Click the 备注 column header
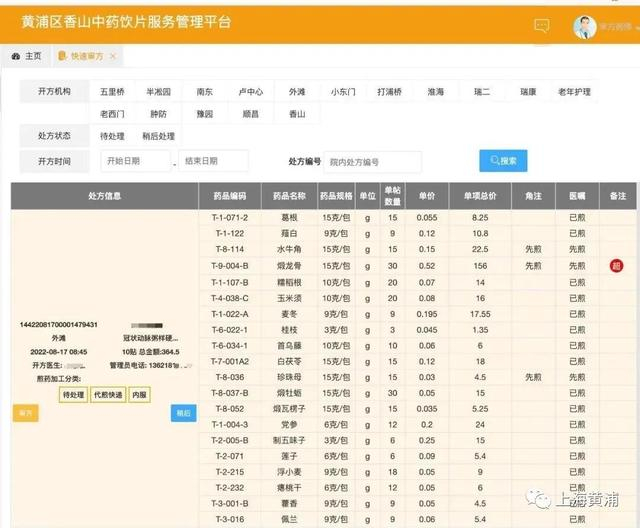 point(618,196)
